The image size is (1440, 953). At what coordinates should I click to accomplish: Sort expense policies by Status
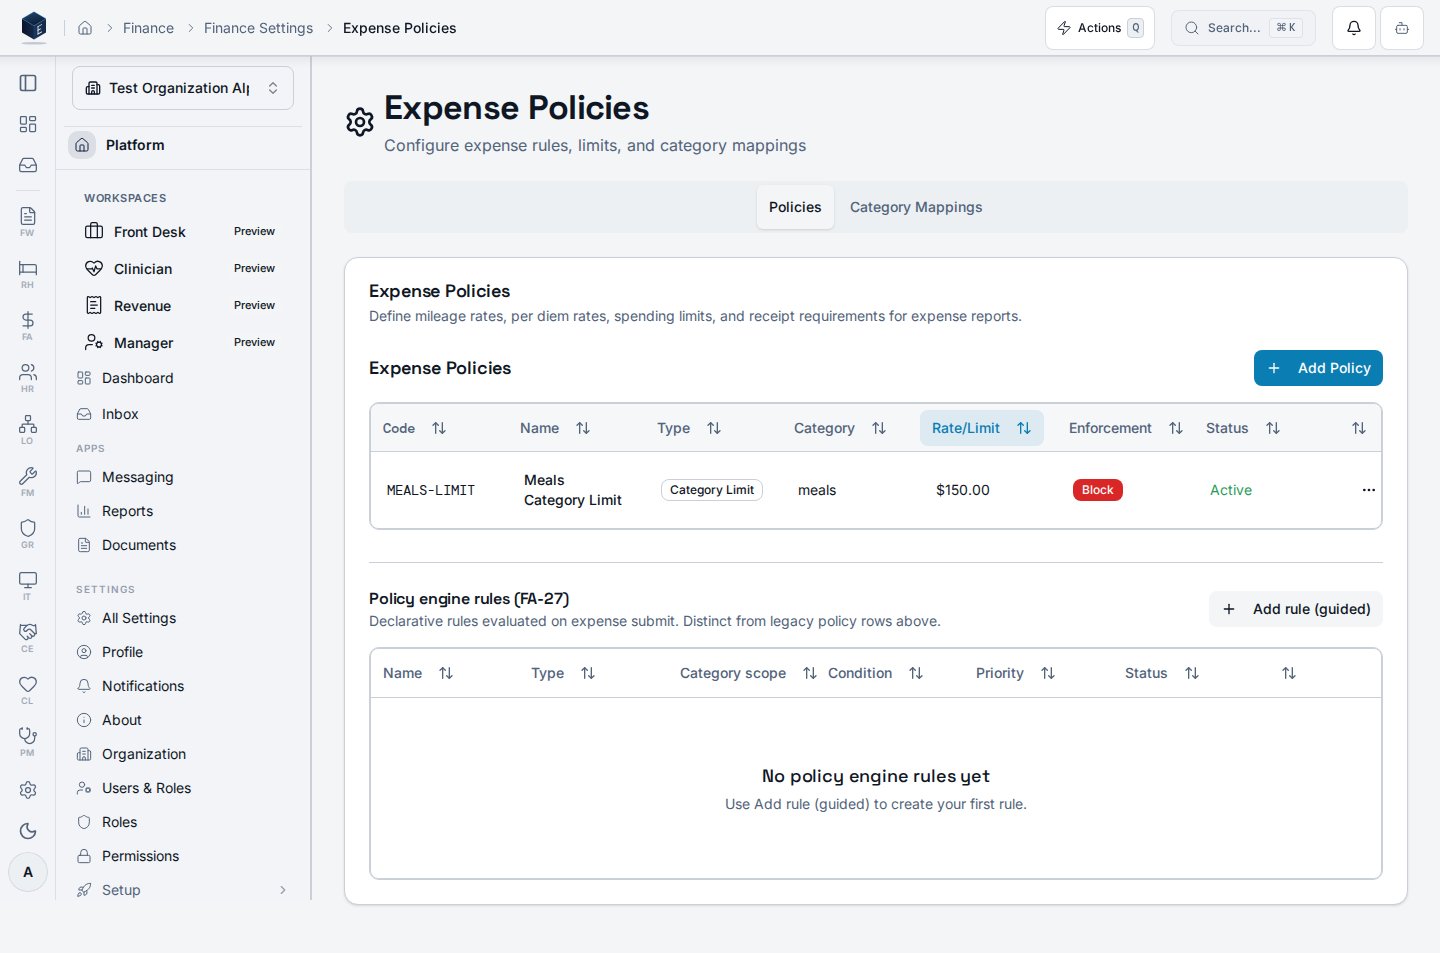1243,428
